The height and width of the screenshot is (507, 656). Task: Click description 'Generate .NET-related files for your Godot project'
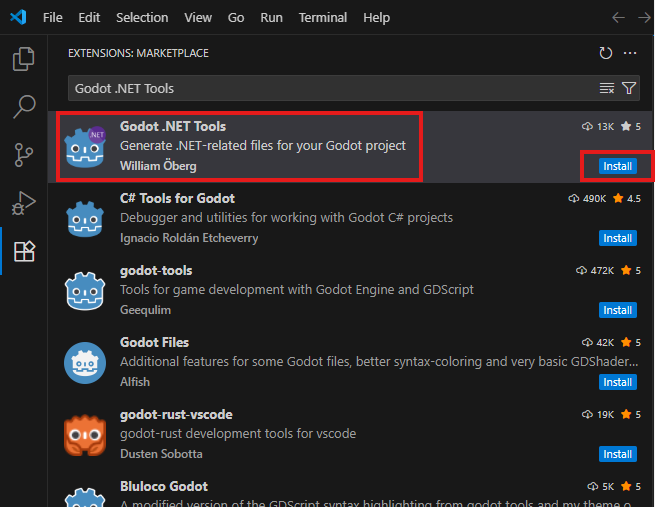click(x=263, y=146)
